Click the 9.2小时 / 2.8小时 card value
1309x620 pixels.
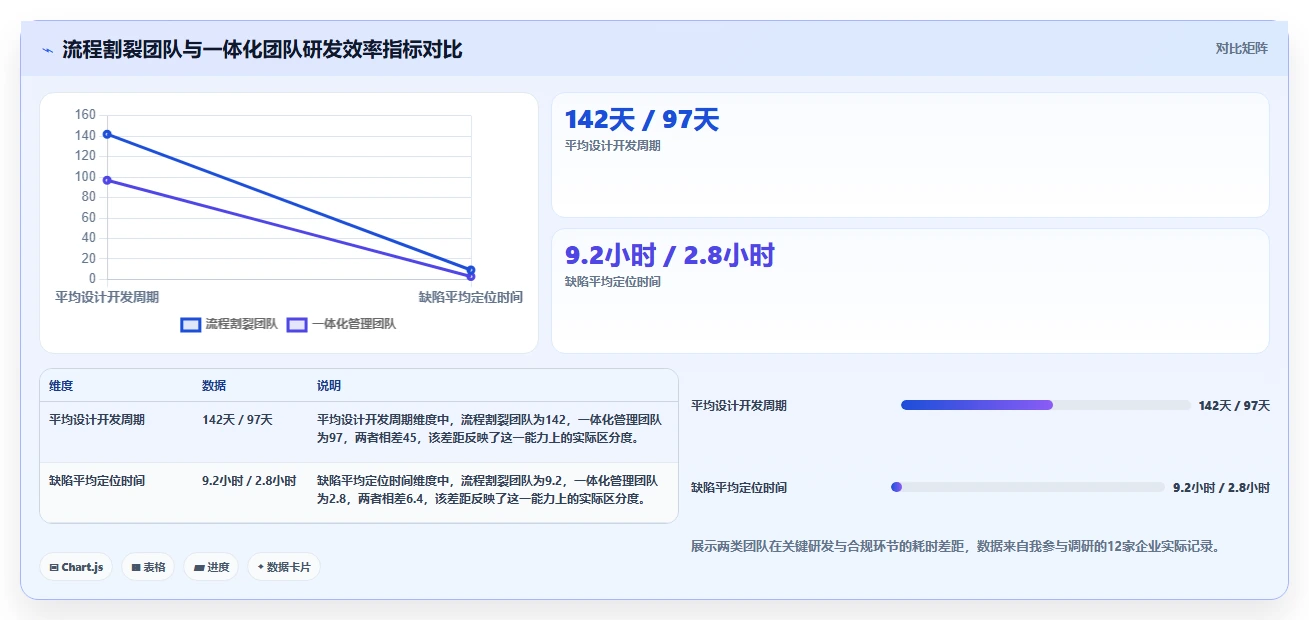pos(670,256)
